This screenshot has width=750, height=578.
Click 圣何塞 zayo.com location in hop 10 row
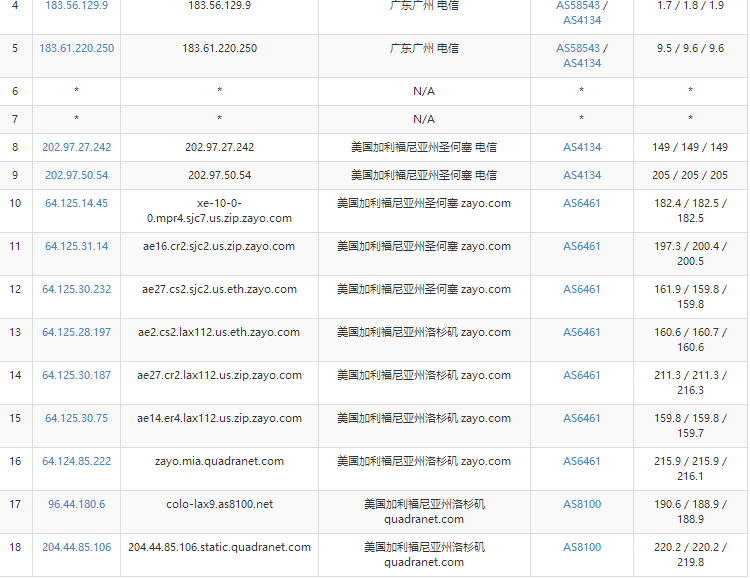[424, 203]
